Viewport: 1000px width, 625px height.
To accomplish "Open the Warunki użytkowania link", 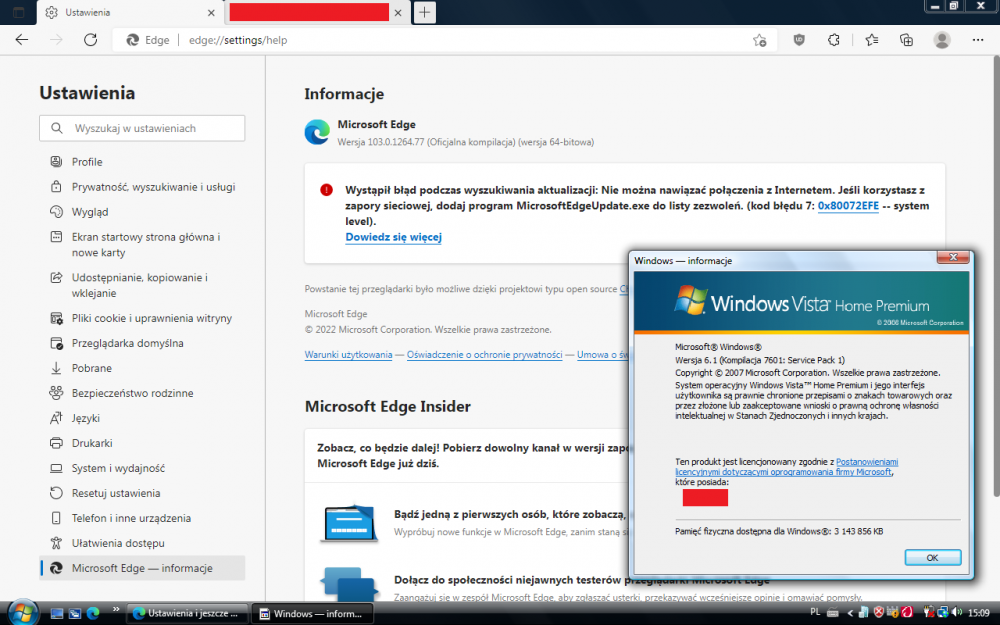I will 348,355.
